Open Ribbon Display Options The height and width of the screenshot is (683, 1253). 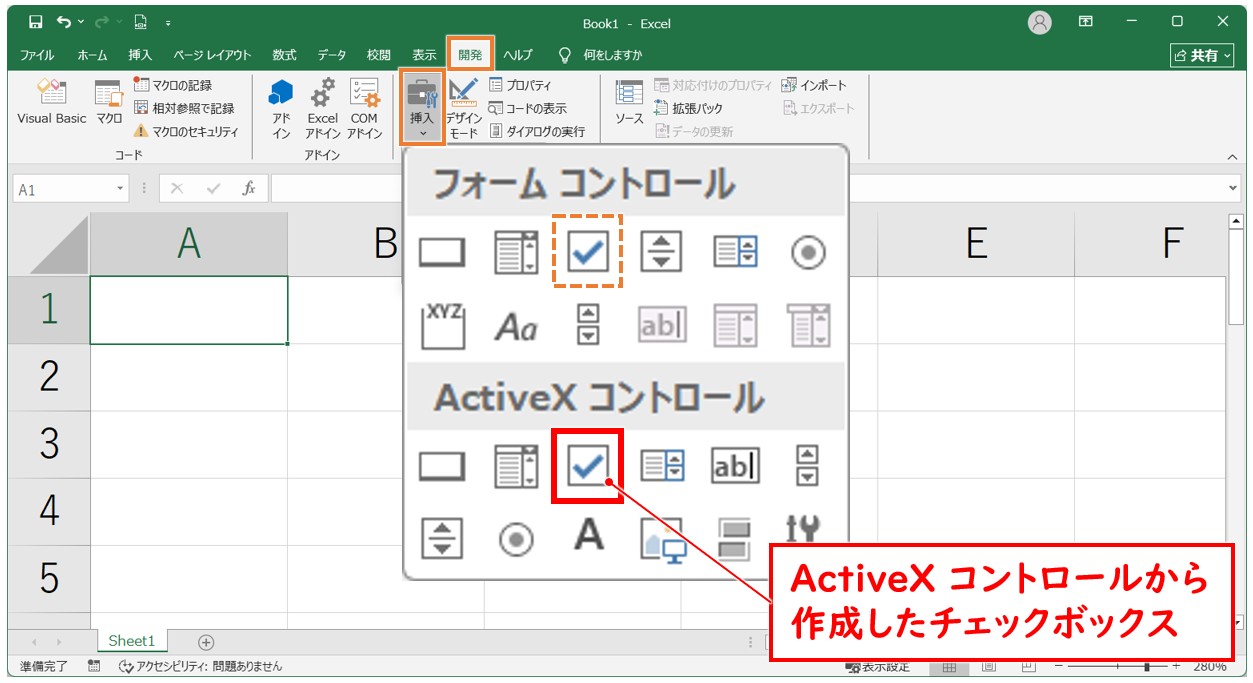tap(1086, 21)
